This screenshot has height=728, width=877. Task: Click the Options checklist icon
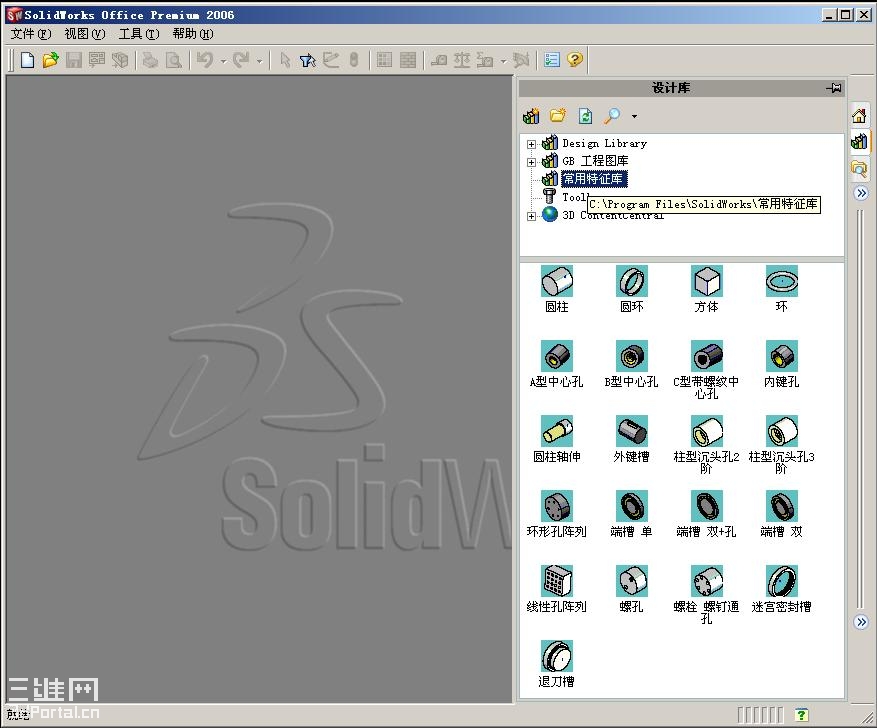pos(552,60)
